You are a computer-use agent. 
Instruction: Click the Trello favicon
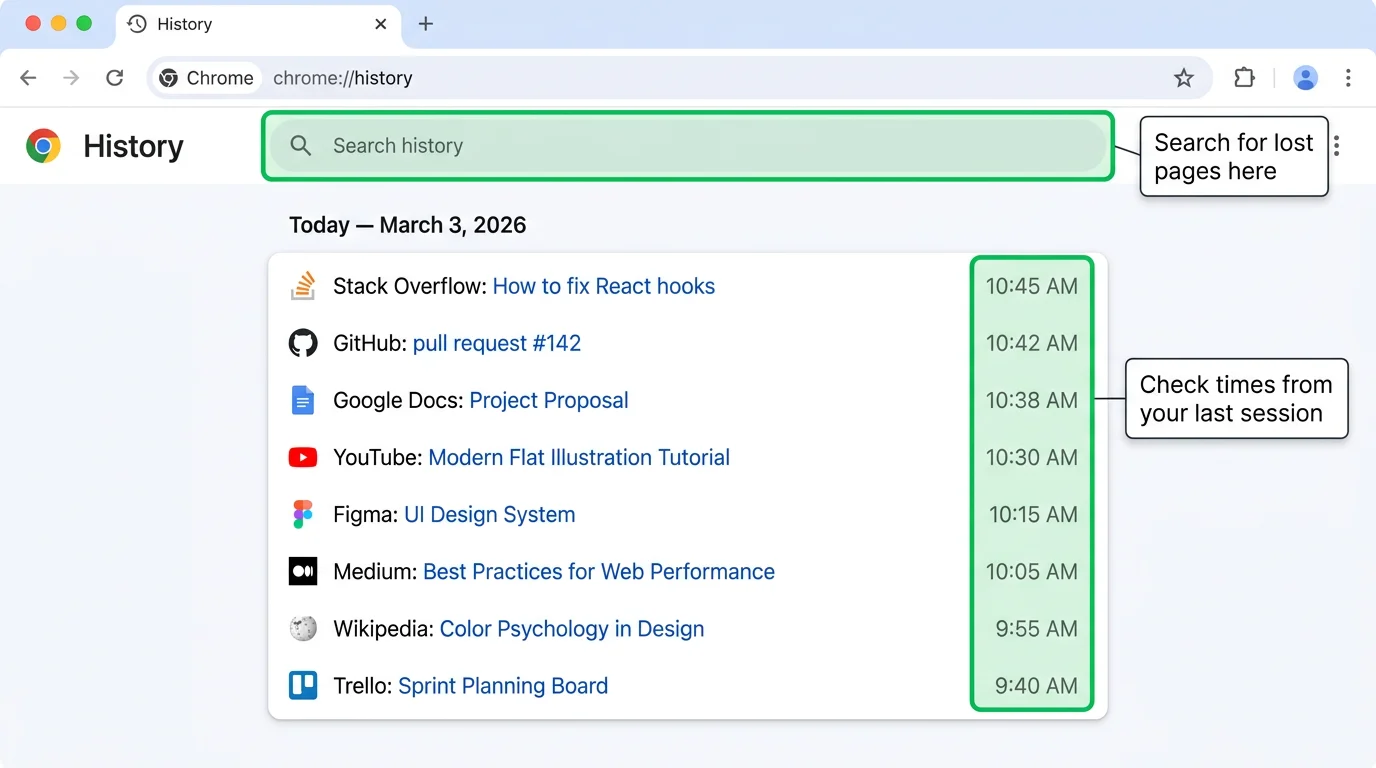303,685
